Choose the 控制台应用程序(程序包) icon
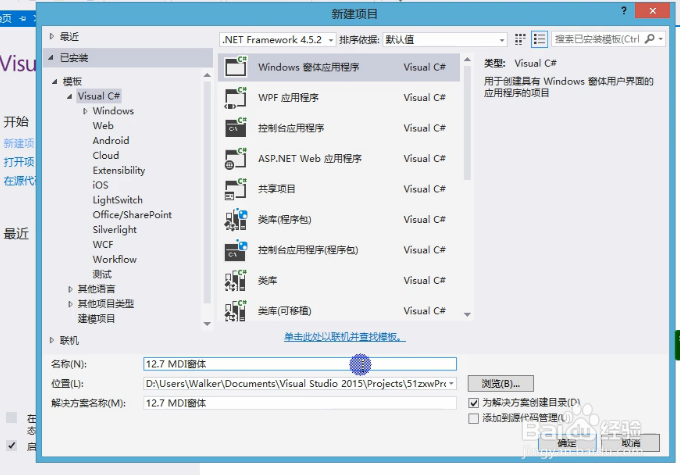This screenshot has height=475, width=680. pyautogui.click(x=236, y=250)
